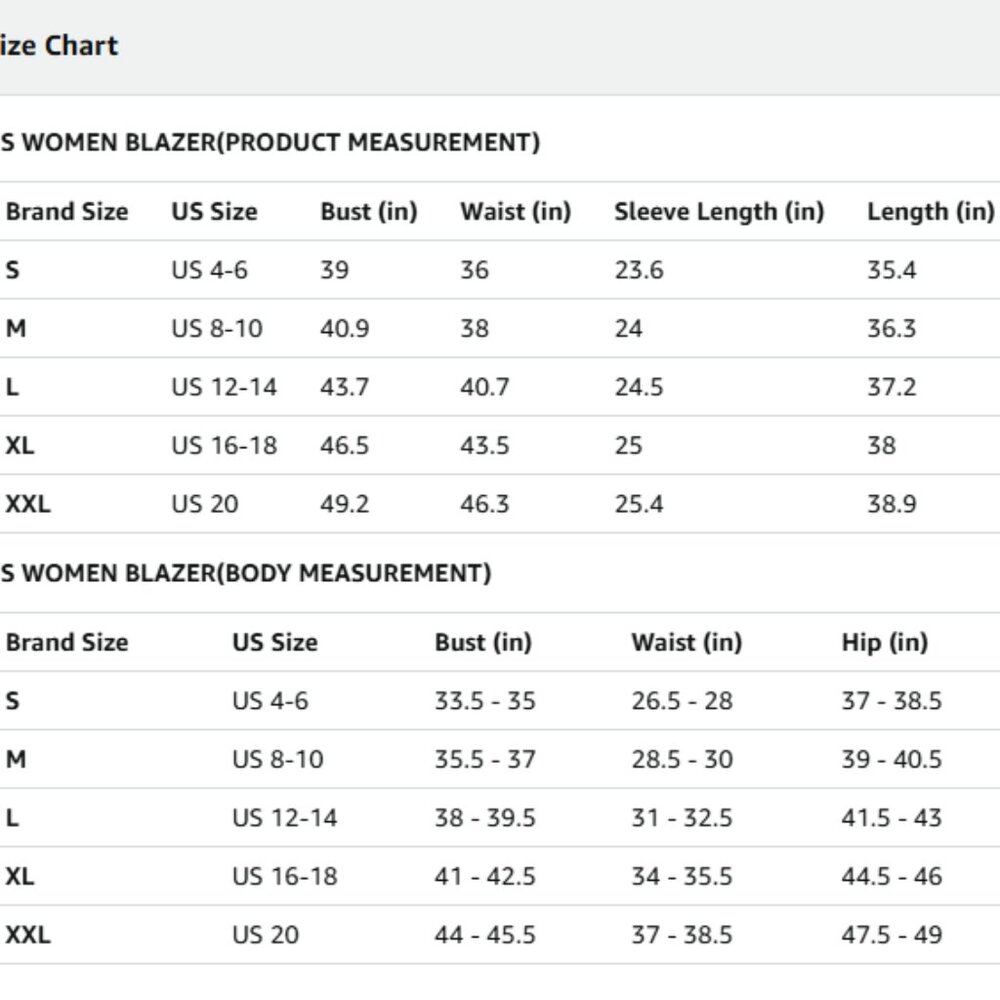This screenshot has width=1000, height=1000.
Task: Click the product waist value 40.7
Action: 485,387
